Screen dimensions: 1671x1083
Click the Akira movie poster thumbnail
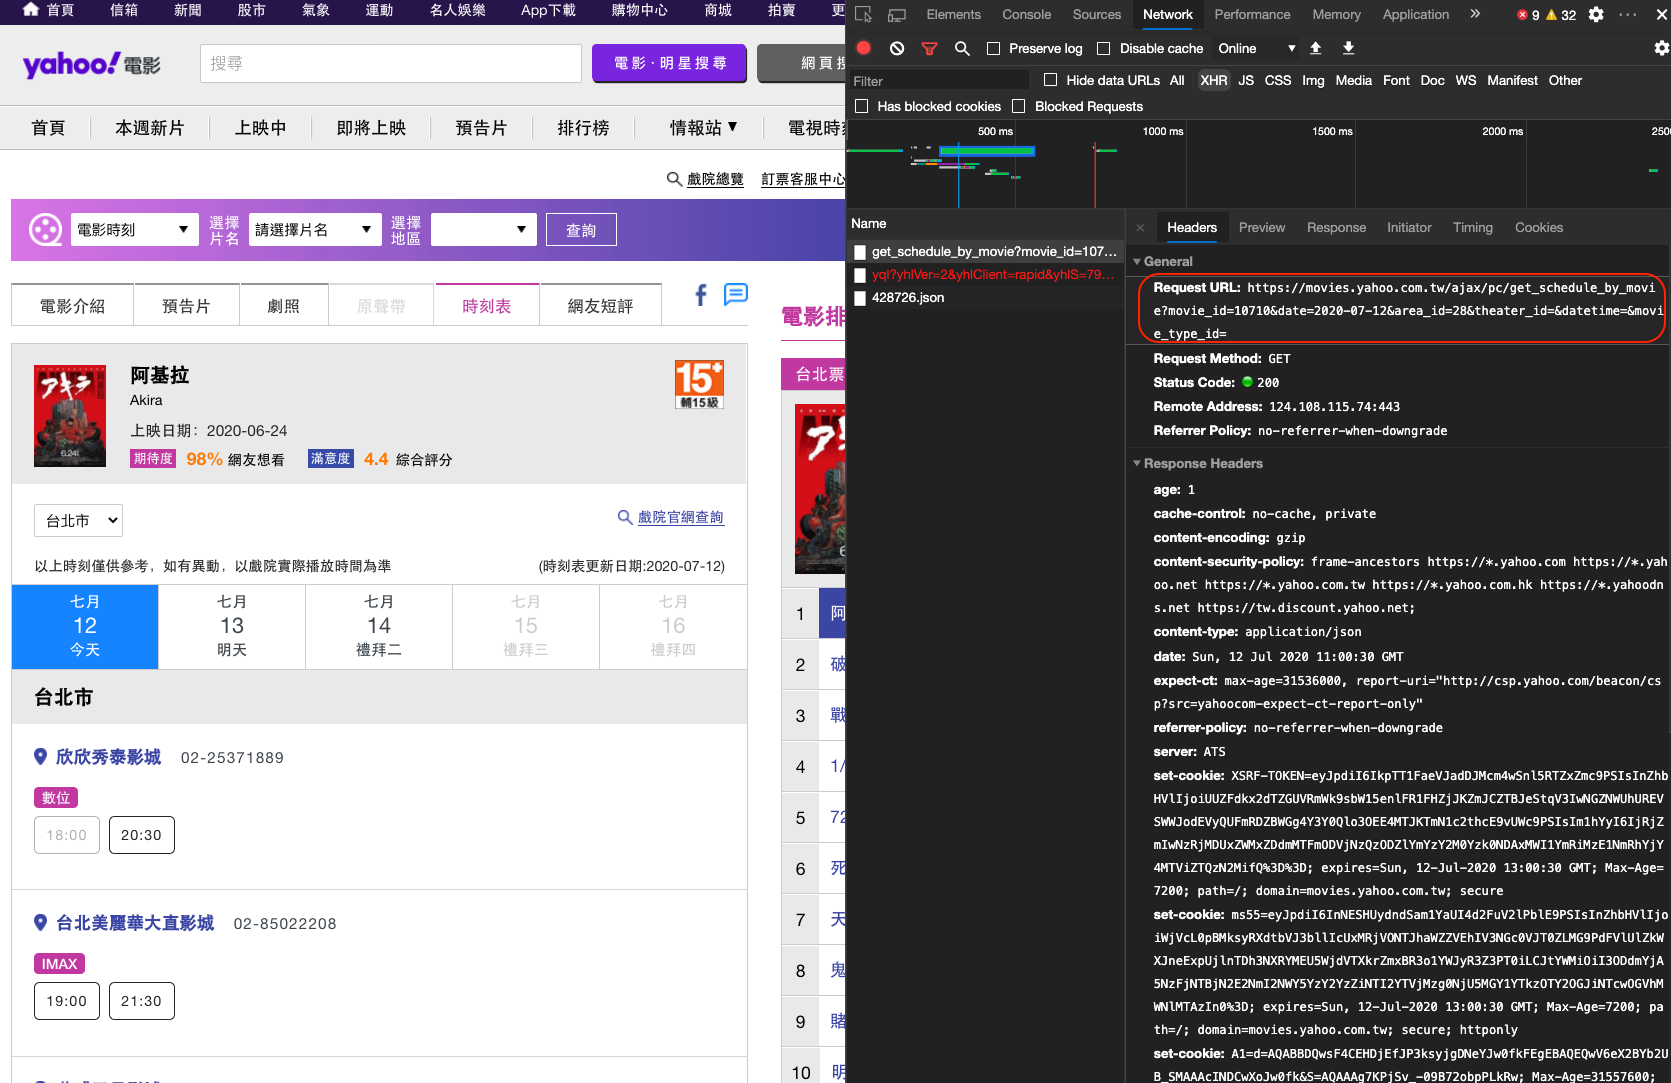[70, 416]
